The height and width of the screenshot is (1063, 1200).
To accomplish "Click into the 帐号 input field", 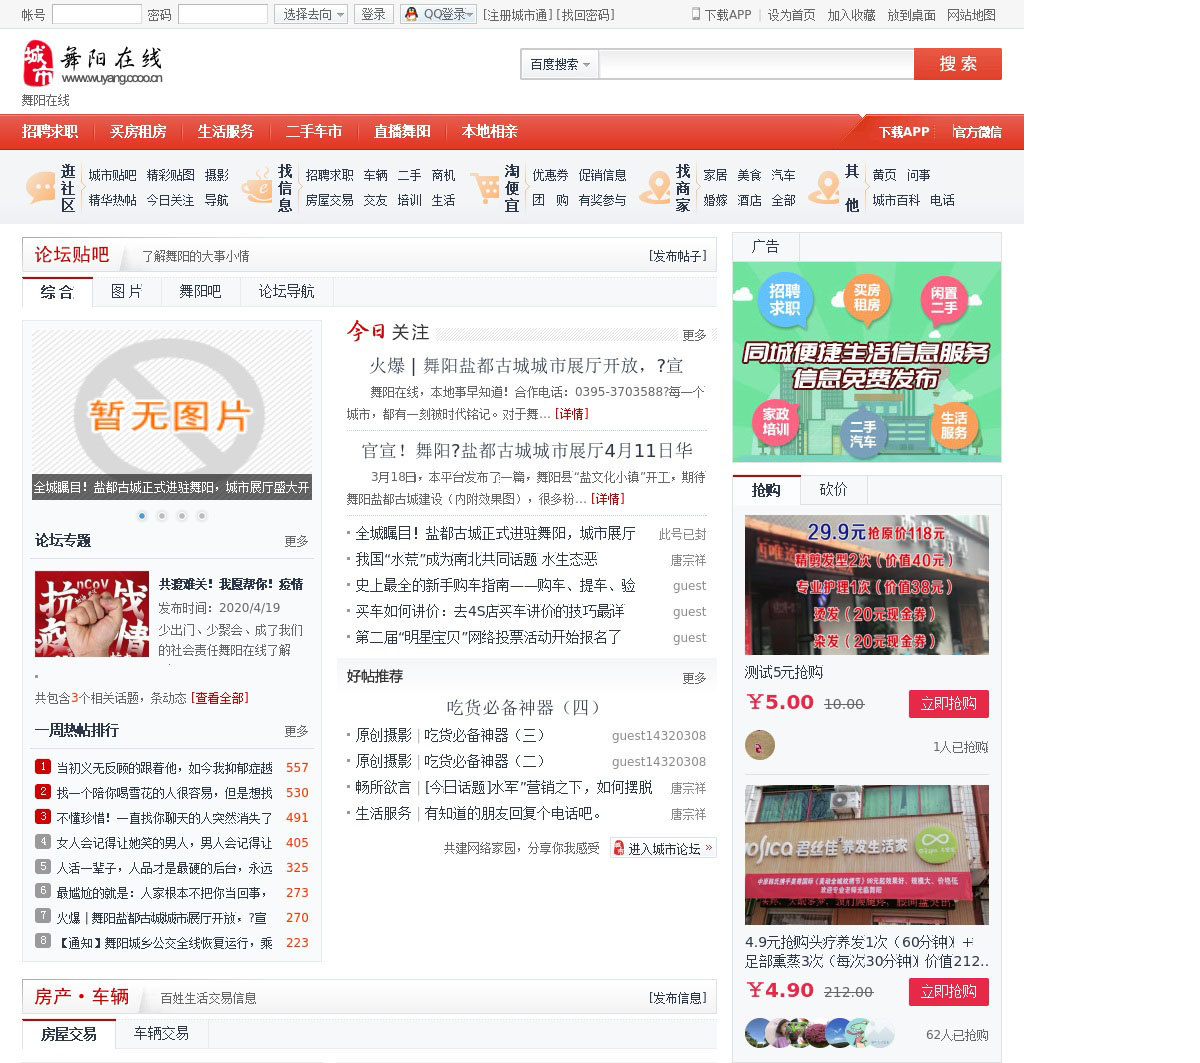I will click(x=97, y=14).
